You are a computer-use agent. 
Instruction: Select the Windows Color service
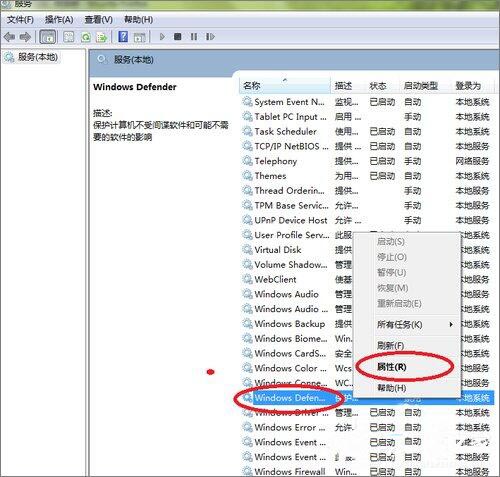290,368
